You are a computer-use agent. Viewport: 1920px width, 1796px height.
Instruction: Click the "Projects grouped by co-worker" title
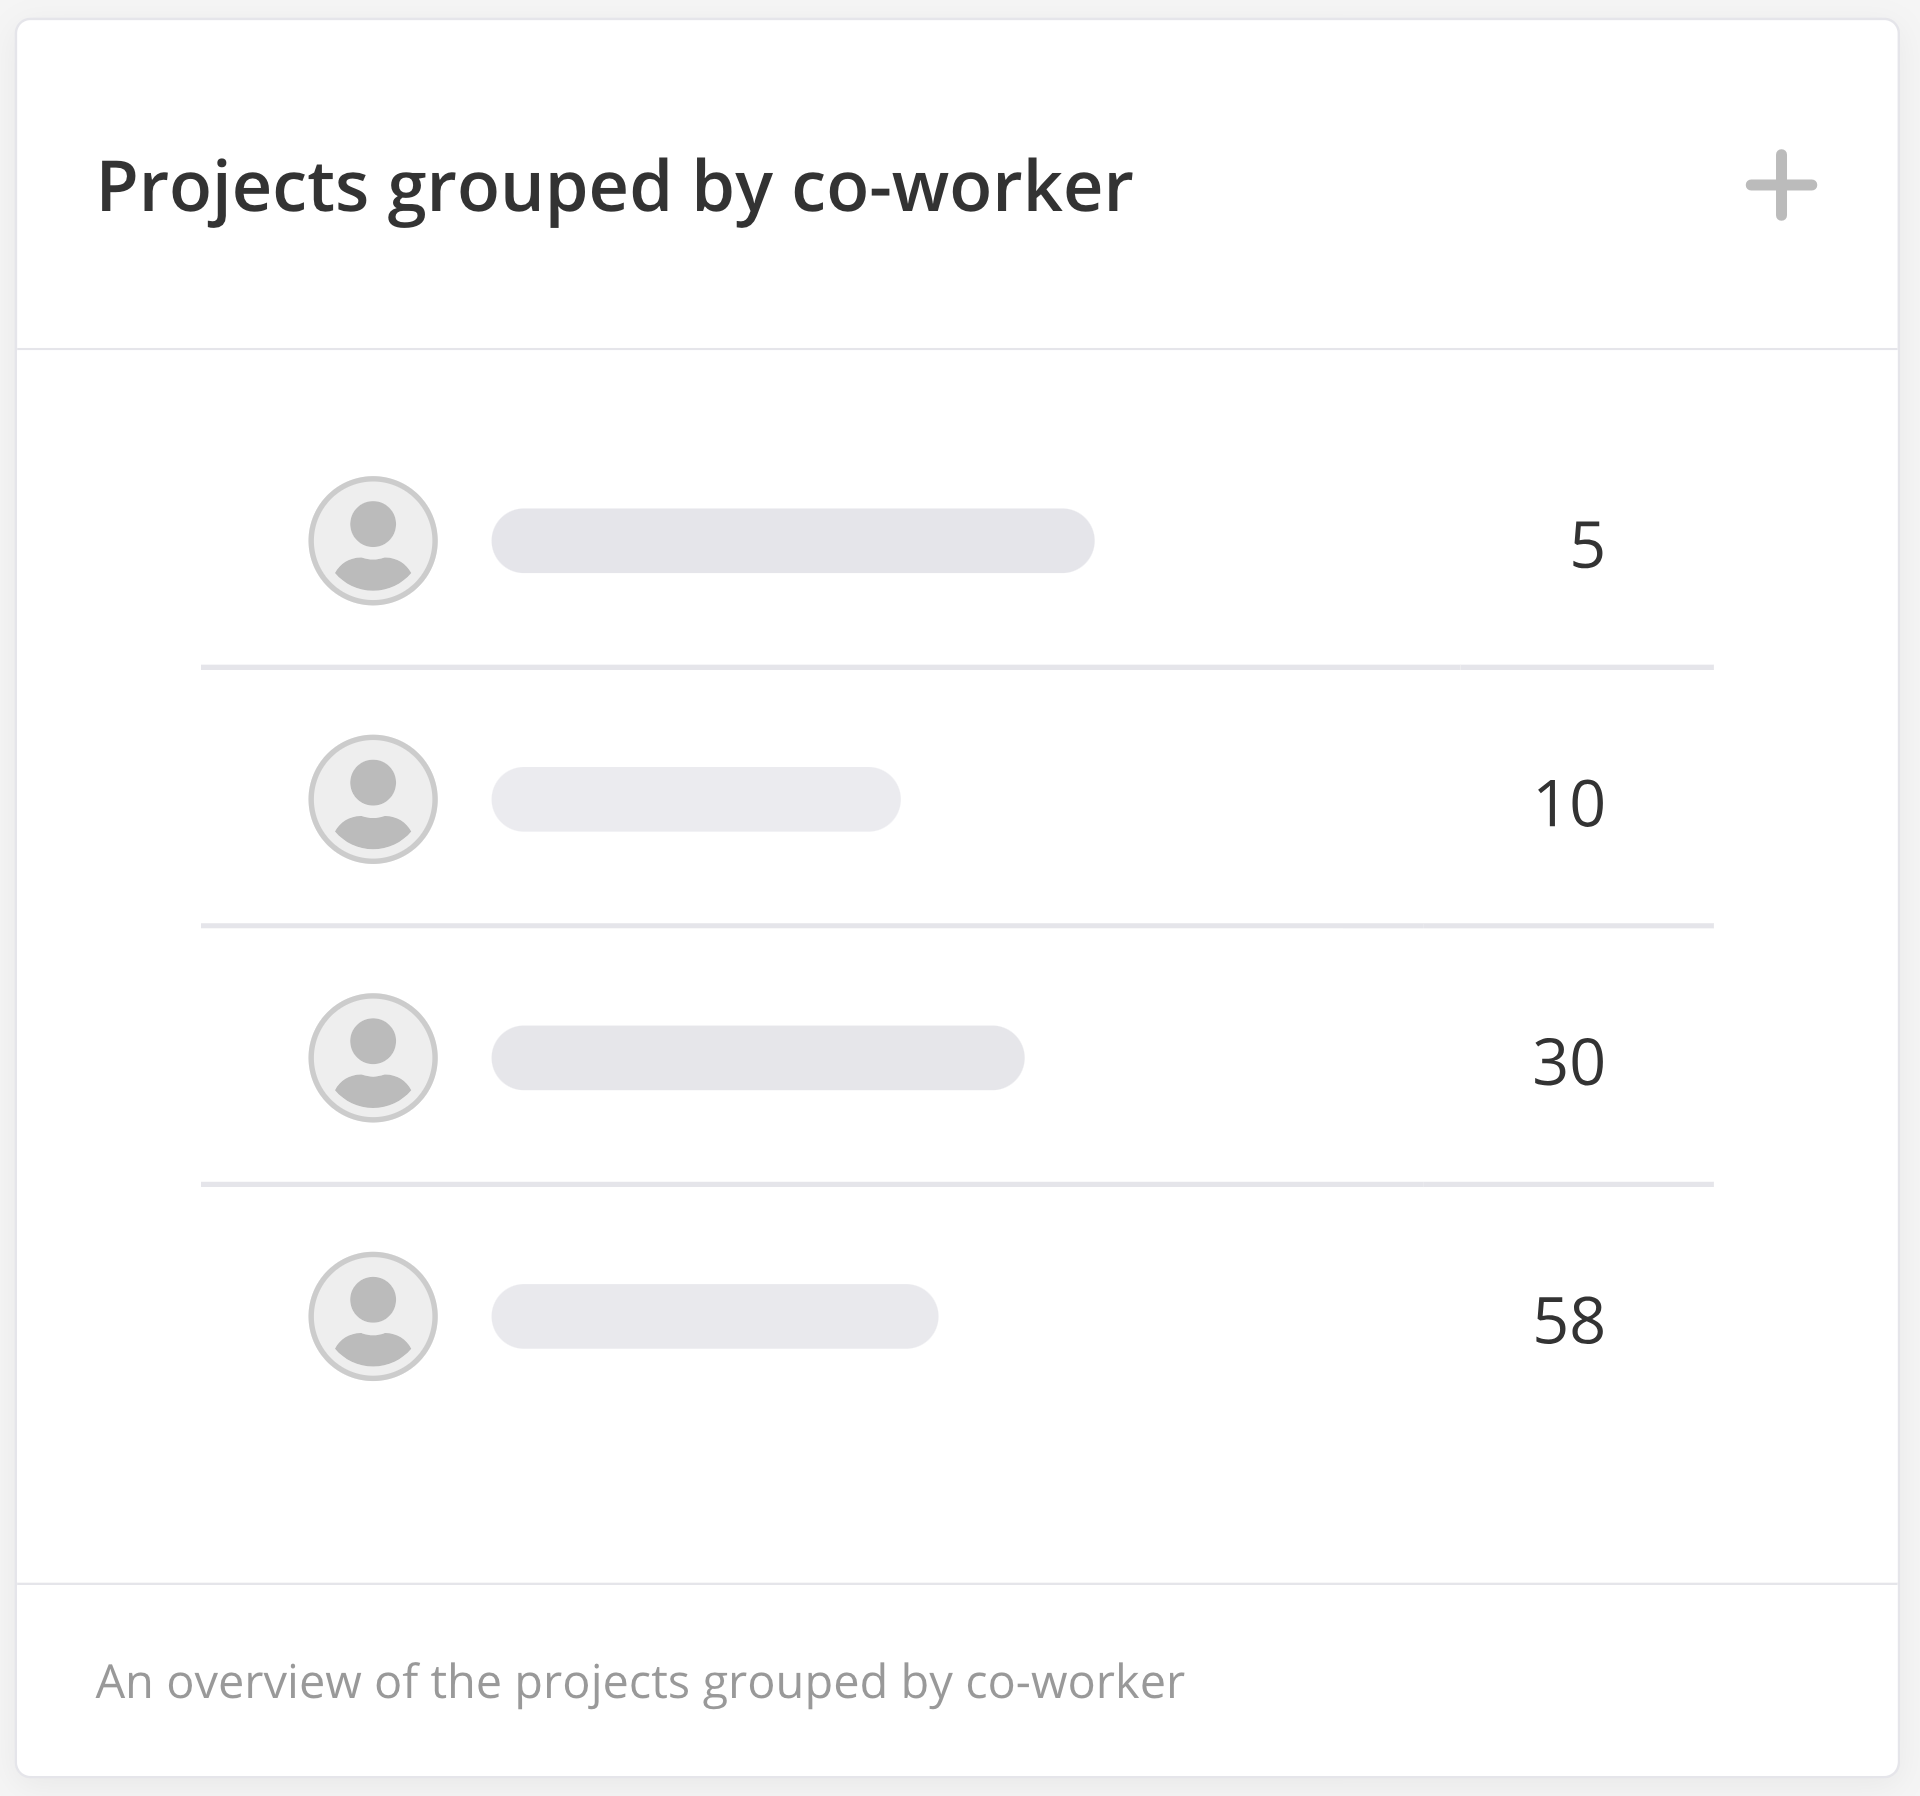tap(615, 187)
